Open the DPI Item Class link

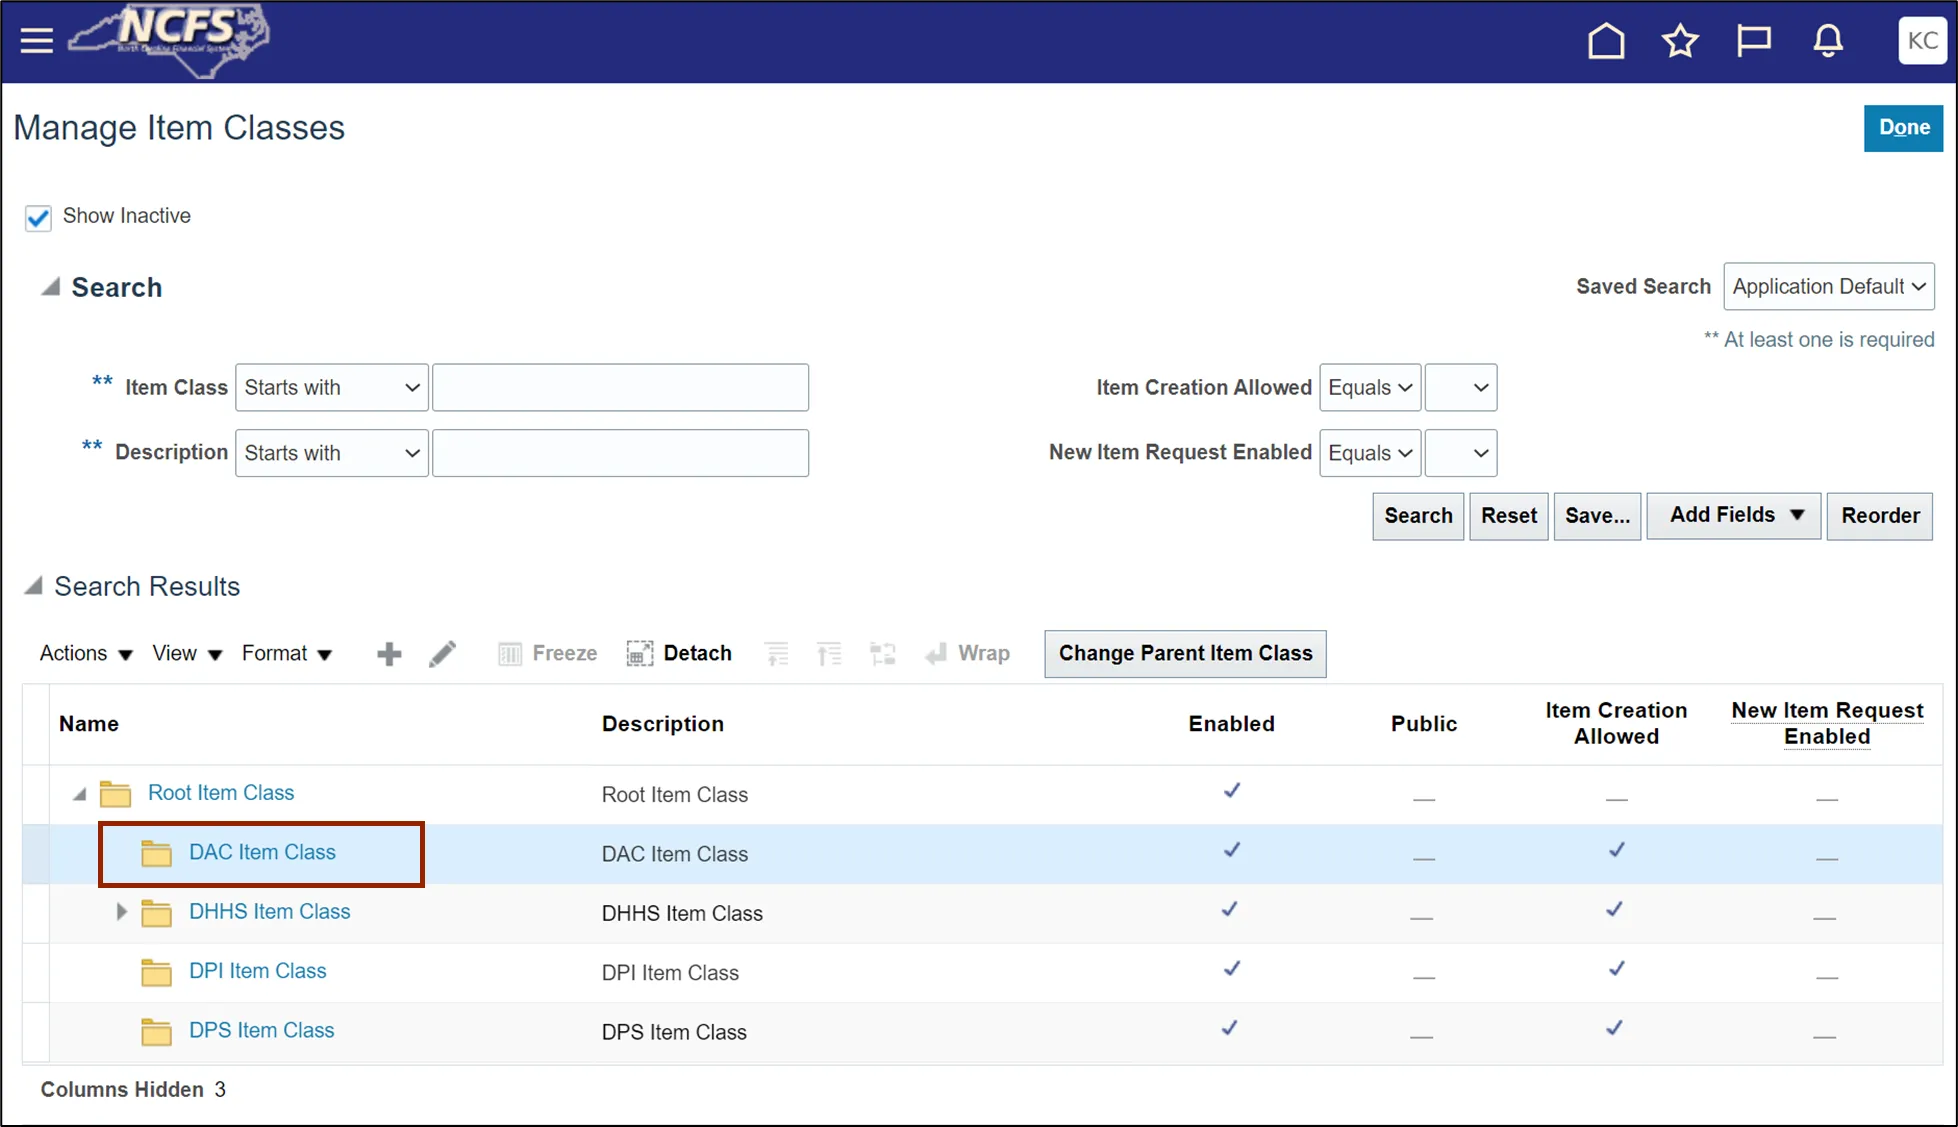tap(257, 971)
